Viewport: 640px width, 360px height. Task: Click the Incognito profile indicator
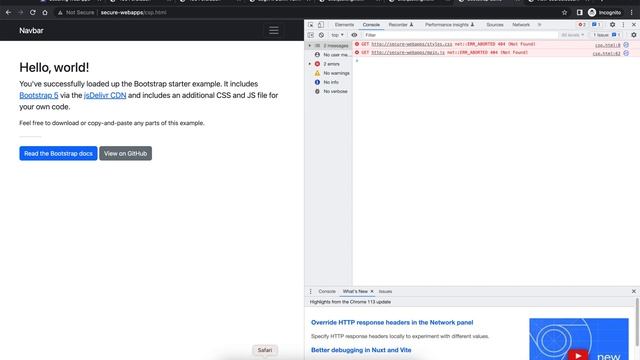pos(604,13)
